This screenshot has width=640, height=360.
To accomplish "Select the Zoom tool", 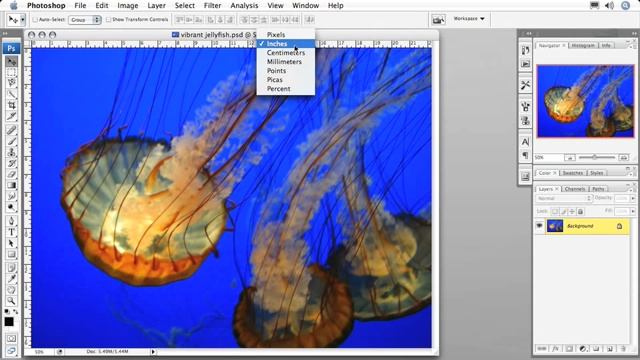I will pyautogui.click(x=11, y=301).
